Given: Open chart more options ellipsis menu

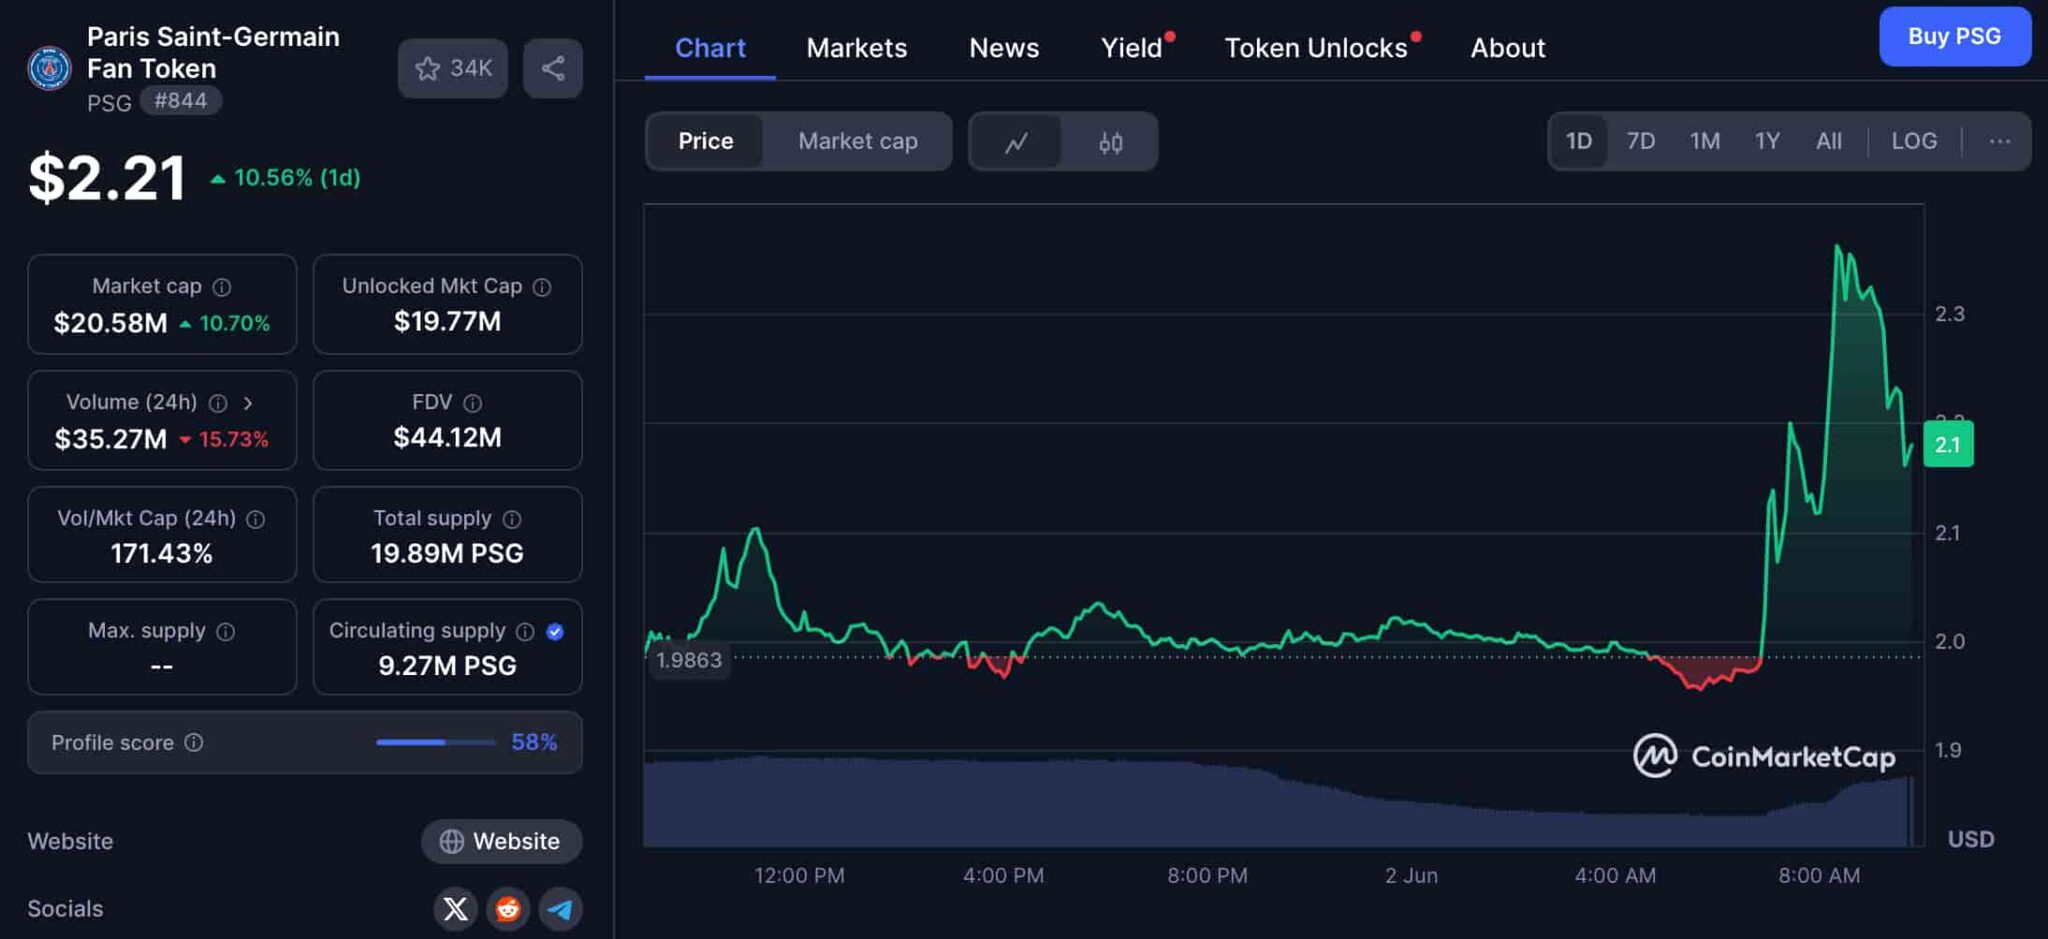Looking at the screenshot, I should pyautogui.click(x=1999, y=141).
